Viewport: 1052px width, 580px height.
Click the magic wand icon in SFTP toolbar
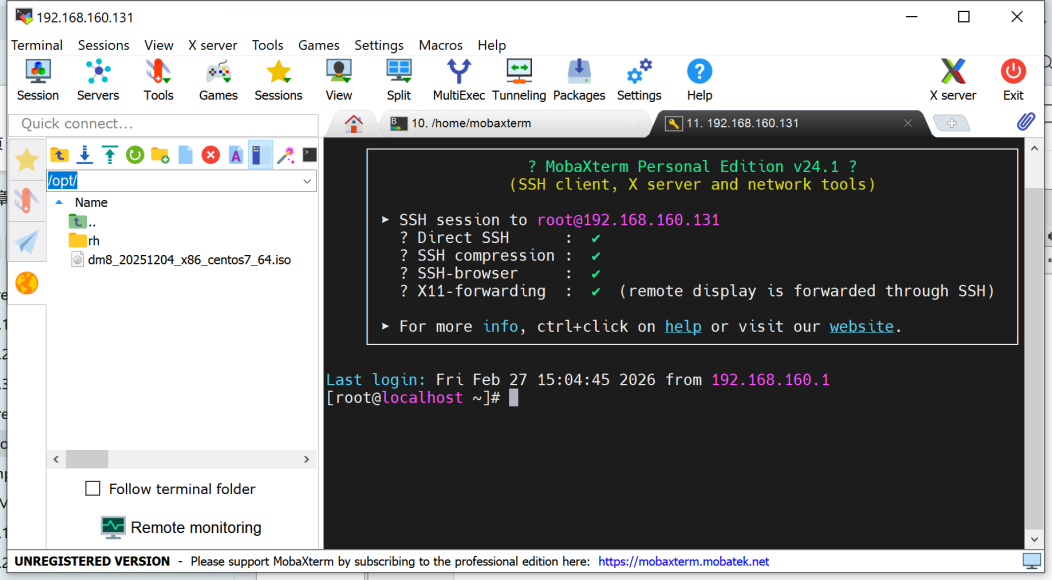286,155
